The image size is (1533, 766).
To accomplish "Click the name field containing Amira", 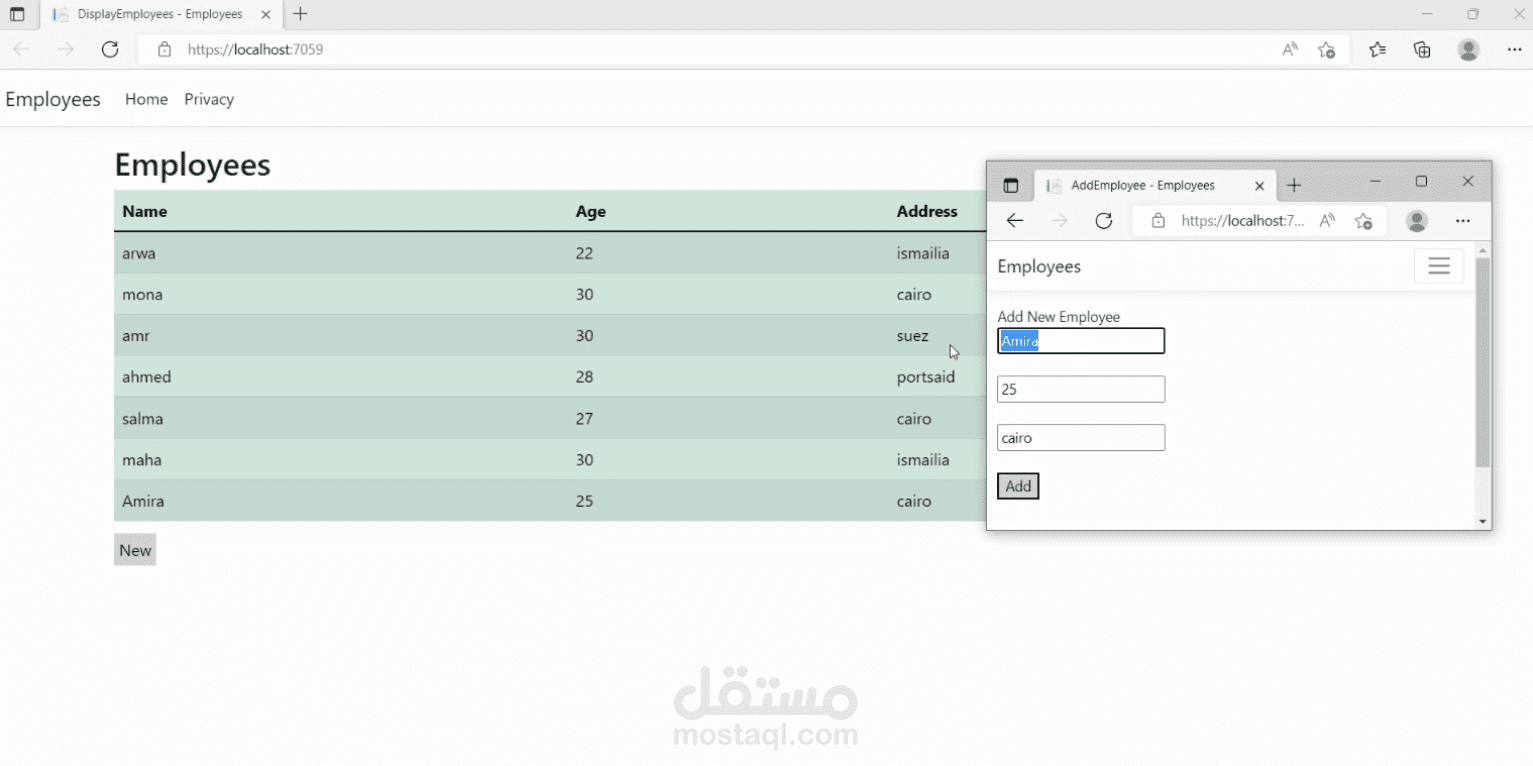I will click(x=1081, y=341).
